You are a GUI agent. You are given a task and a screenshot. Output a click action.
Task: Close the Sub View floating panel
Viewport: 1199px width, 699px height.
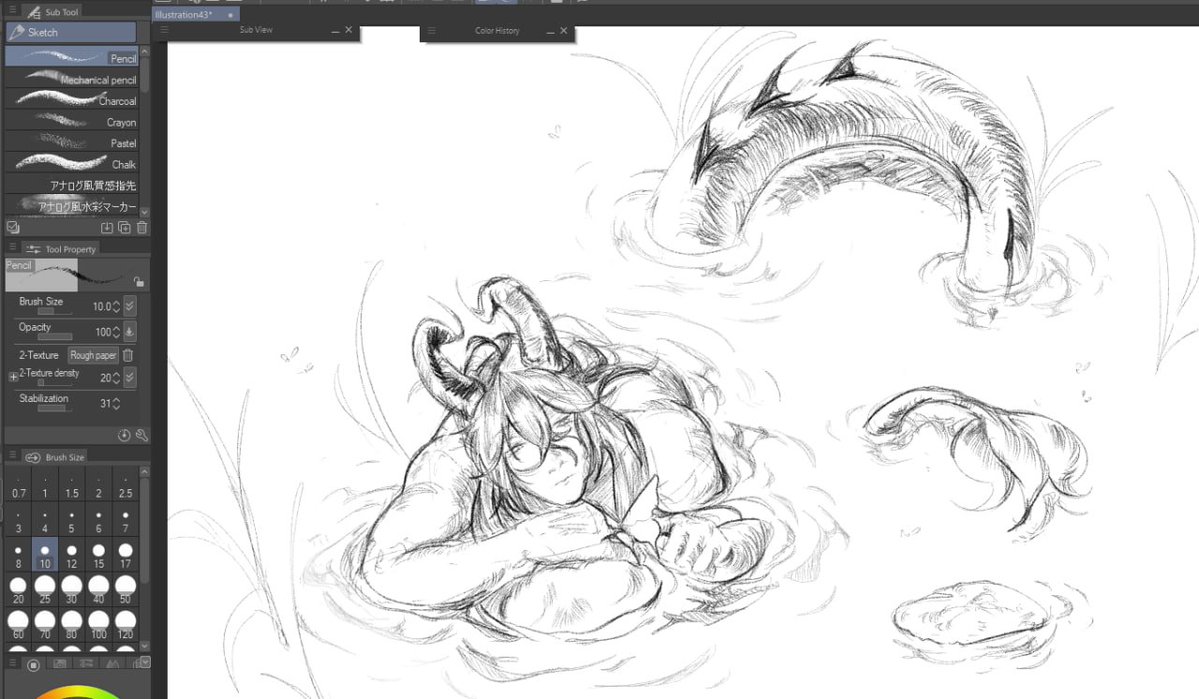pos(349,30)
